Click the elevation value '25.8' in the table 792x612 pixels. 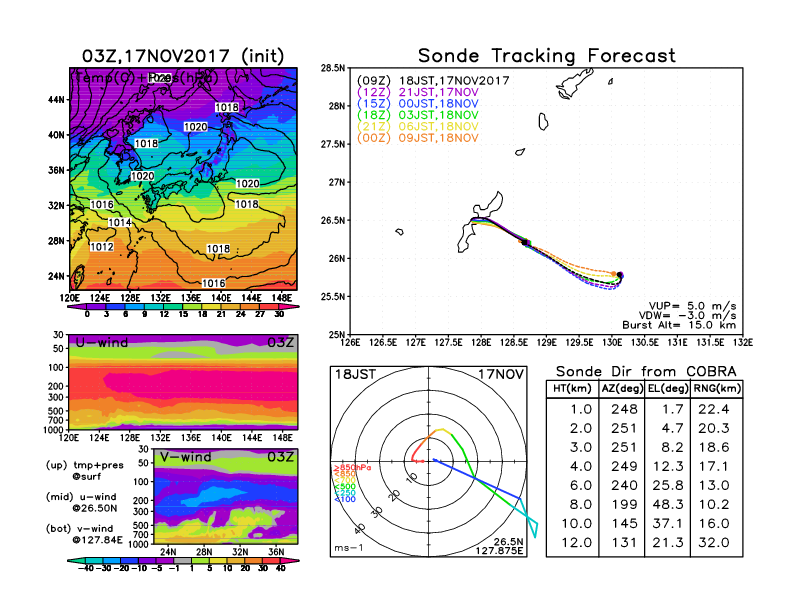pos(668,485)
